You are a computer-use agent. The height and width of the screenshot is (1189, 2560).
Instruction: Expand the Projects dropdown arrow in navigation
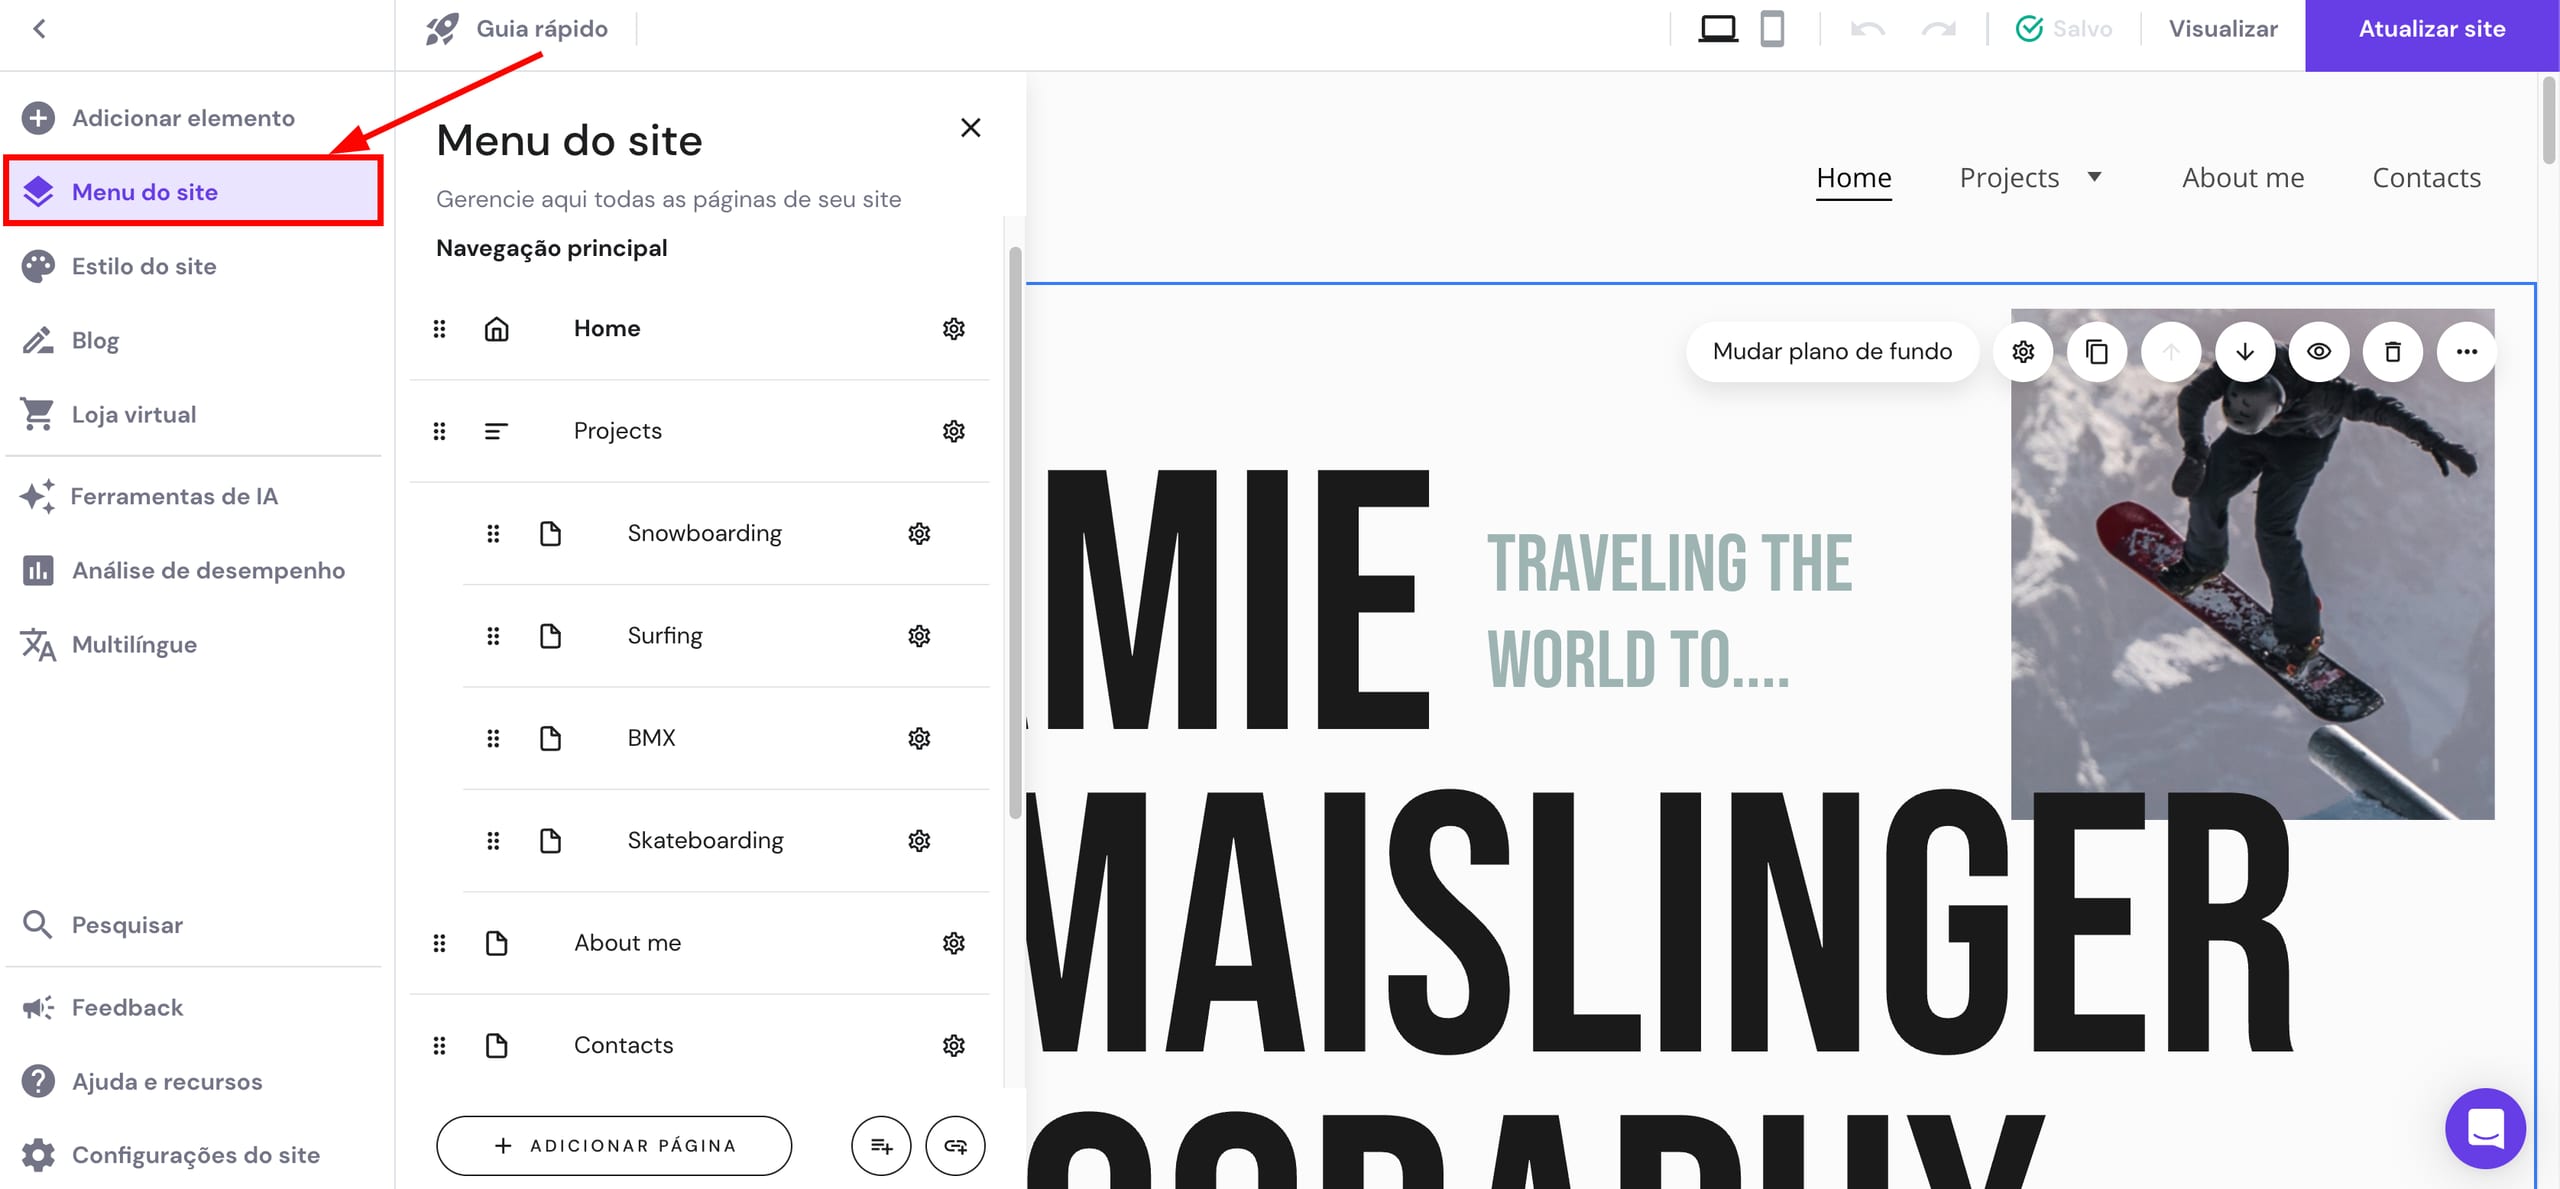[2095, 177]
